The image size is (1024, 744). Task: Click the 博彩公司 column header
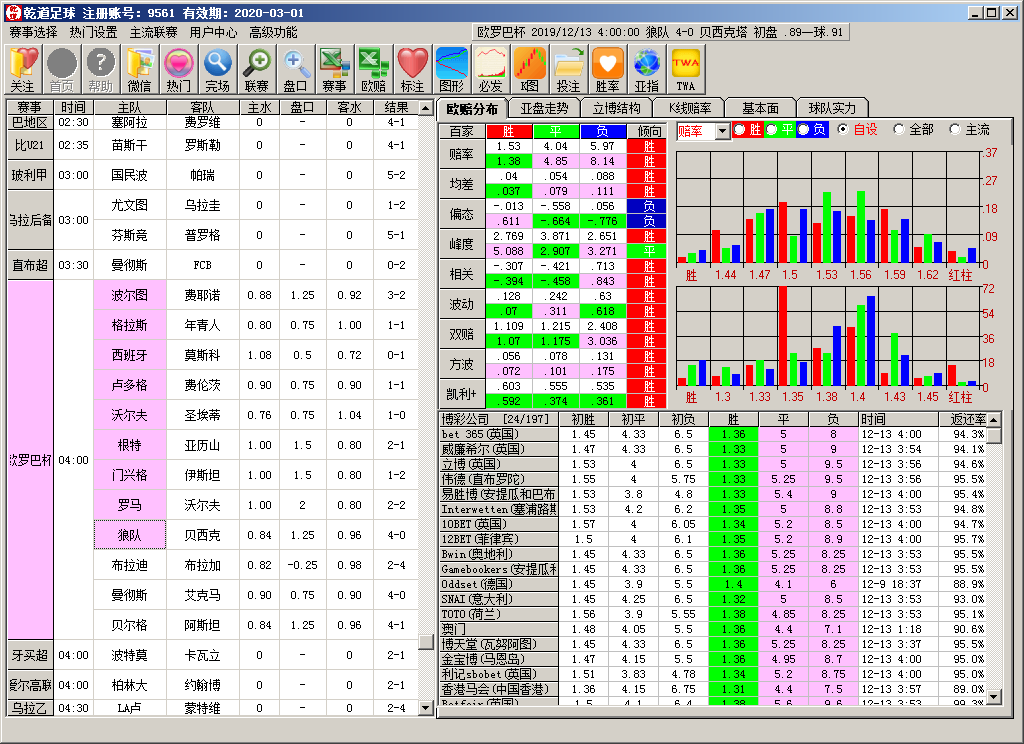tap(499, 419)
